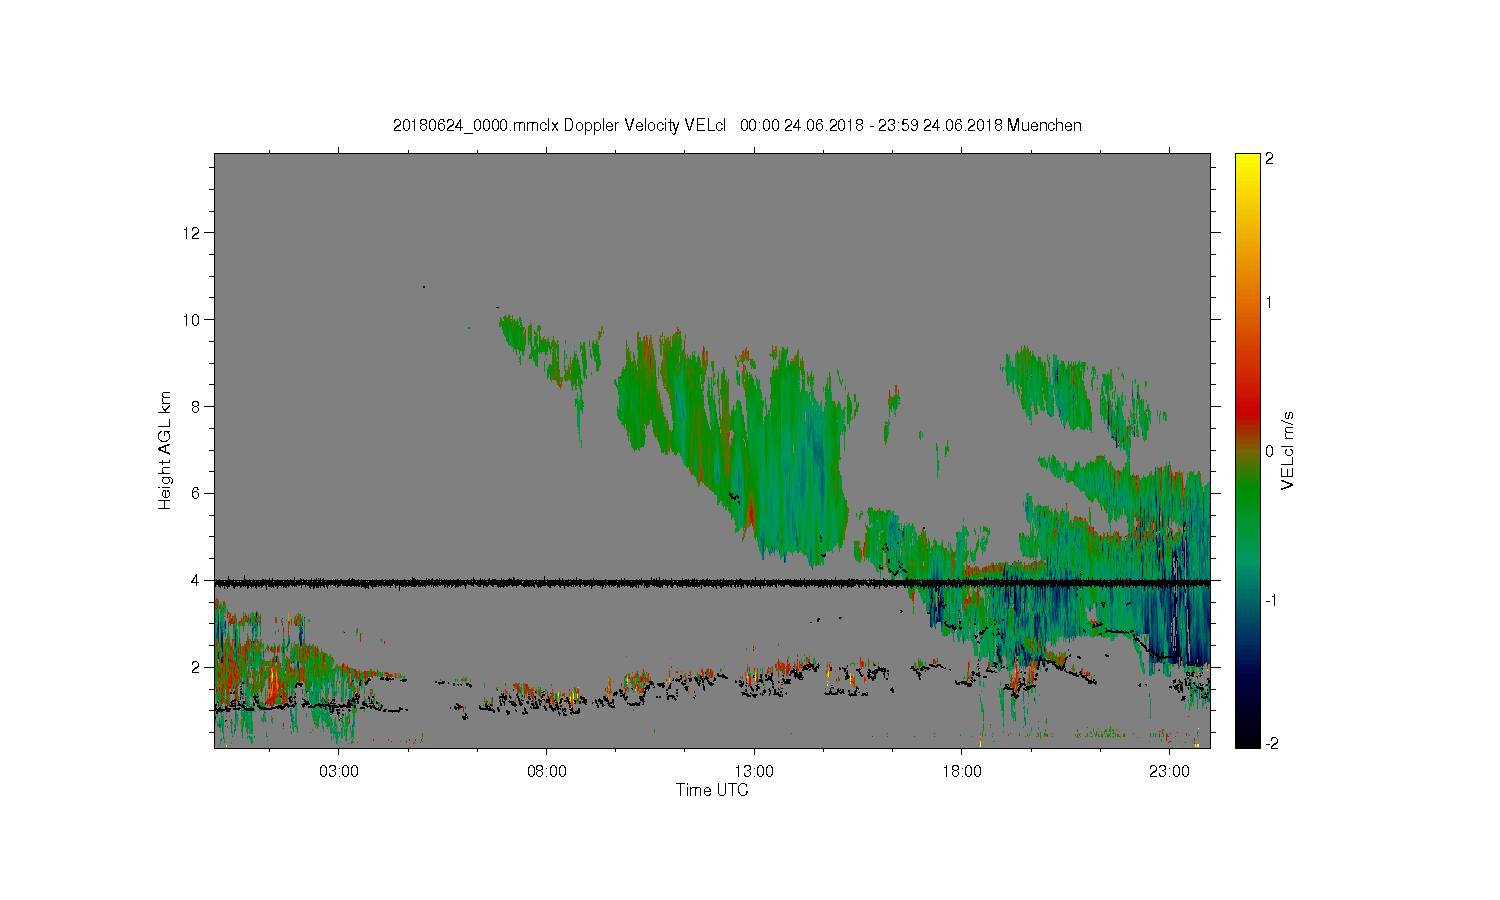Click the plot title starting with 20180624_0000.mmclx
The width and height of the screenshot is (1500, 900).
coord(737,125)
